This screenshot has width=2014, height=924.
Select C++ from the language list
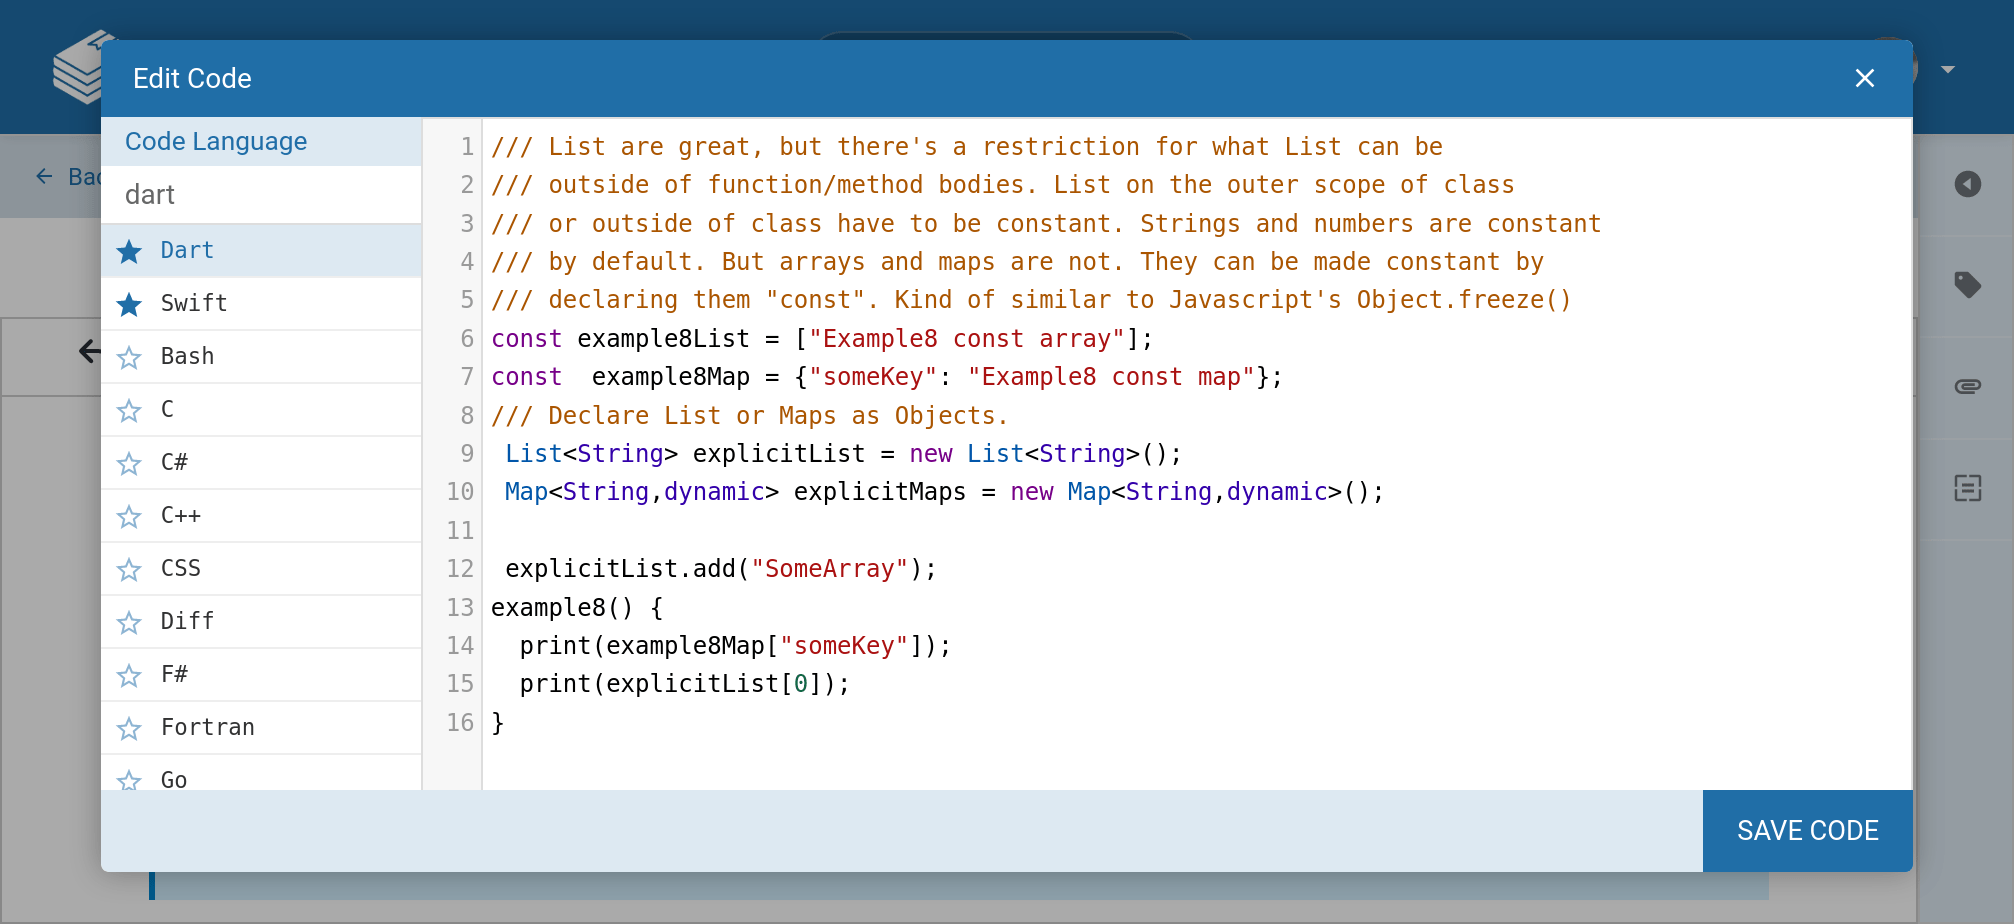pos(181,515)
